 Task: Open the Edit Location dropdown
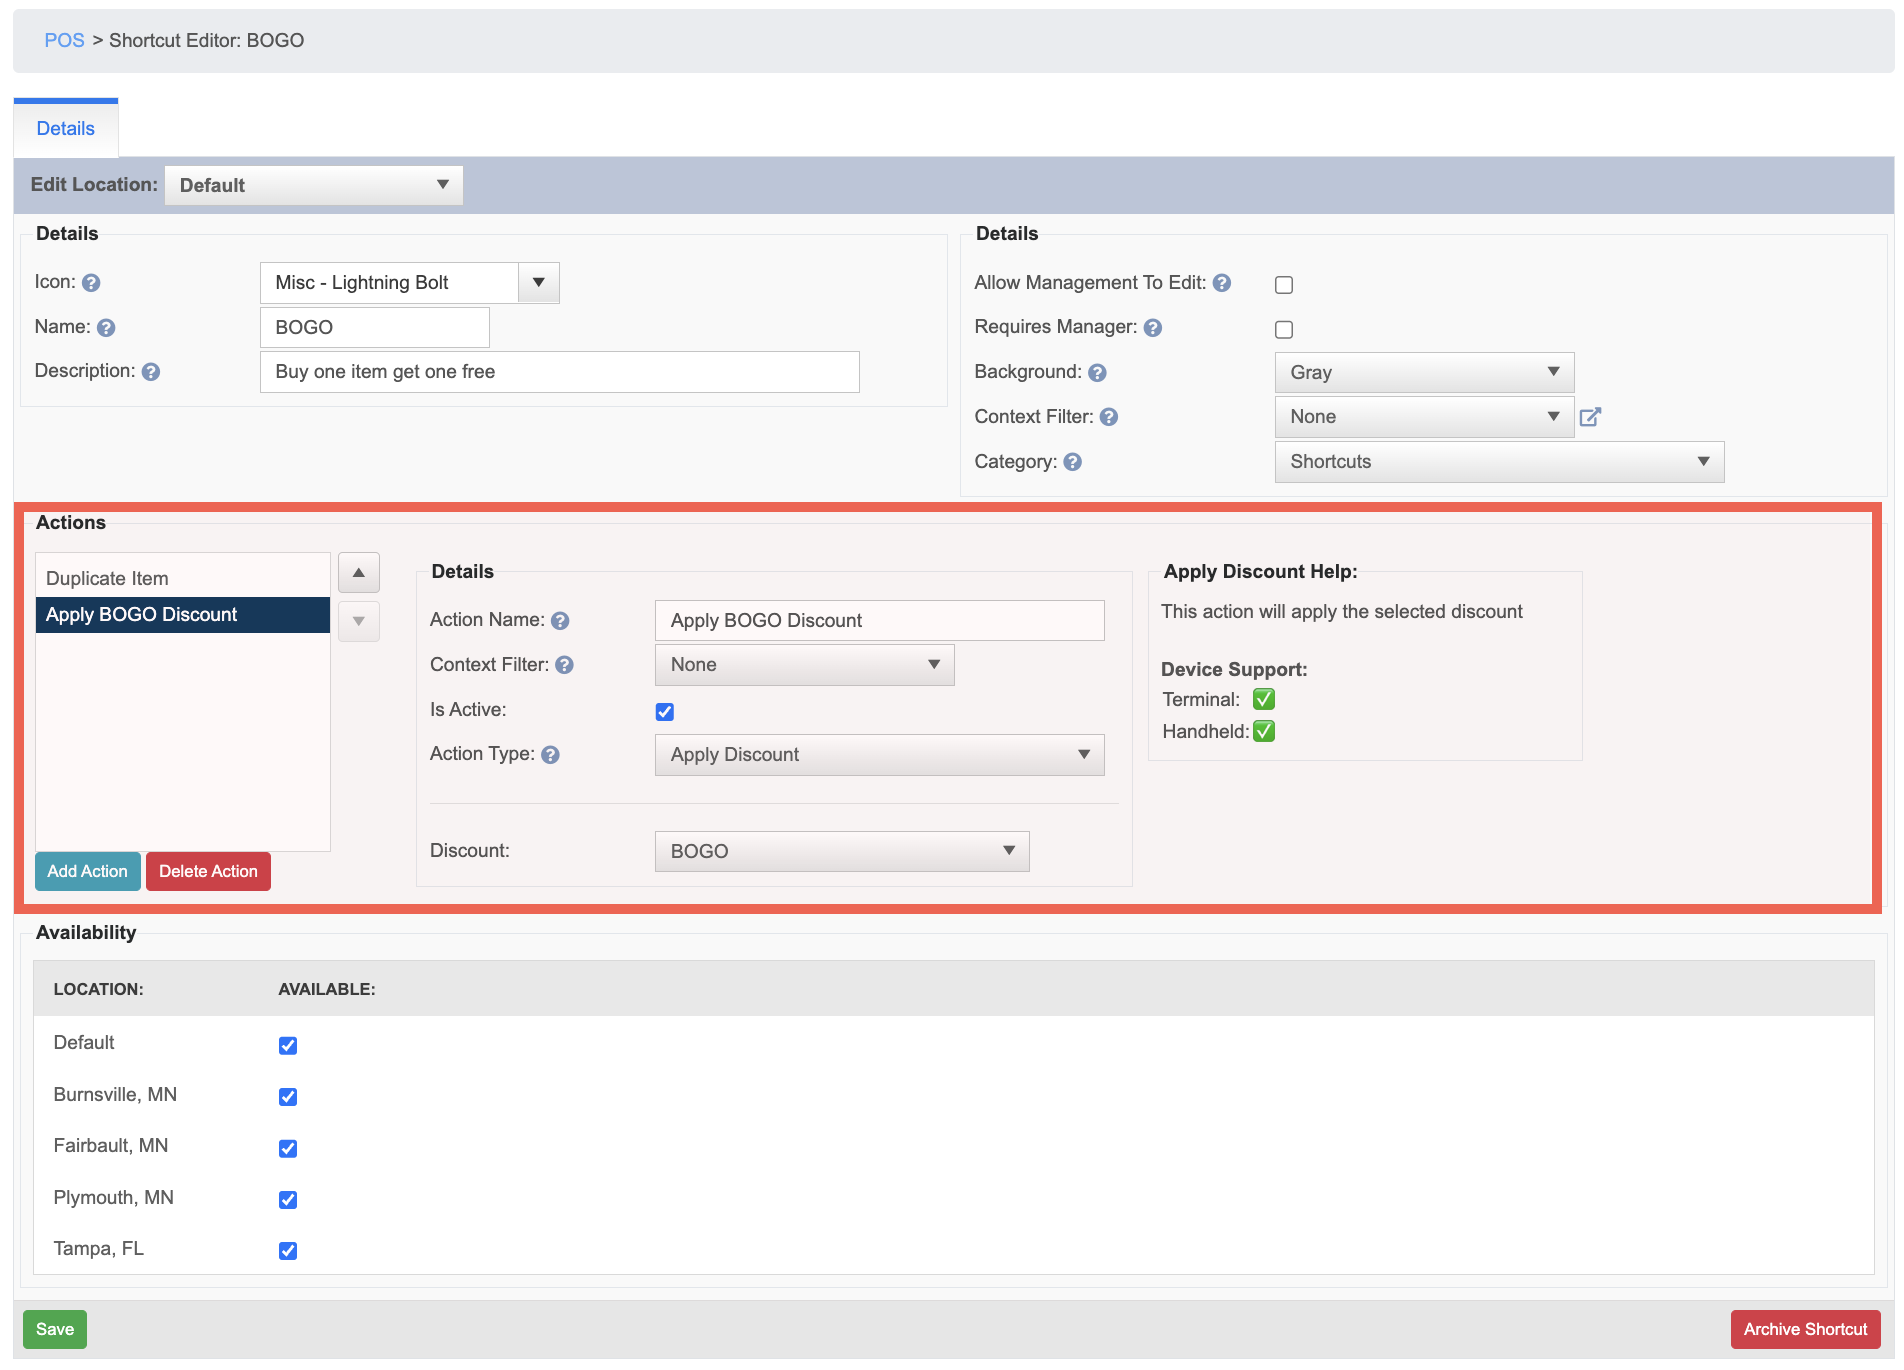[314, 185]
